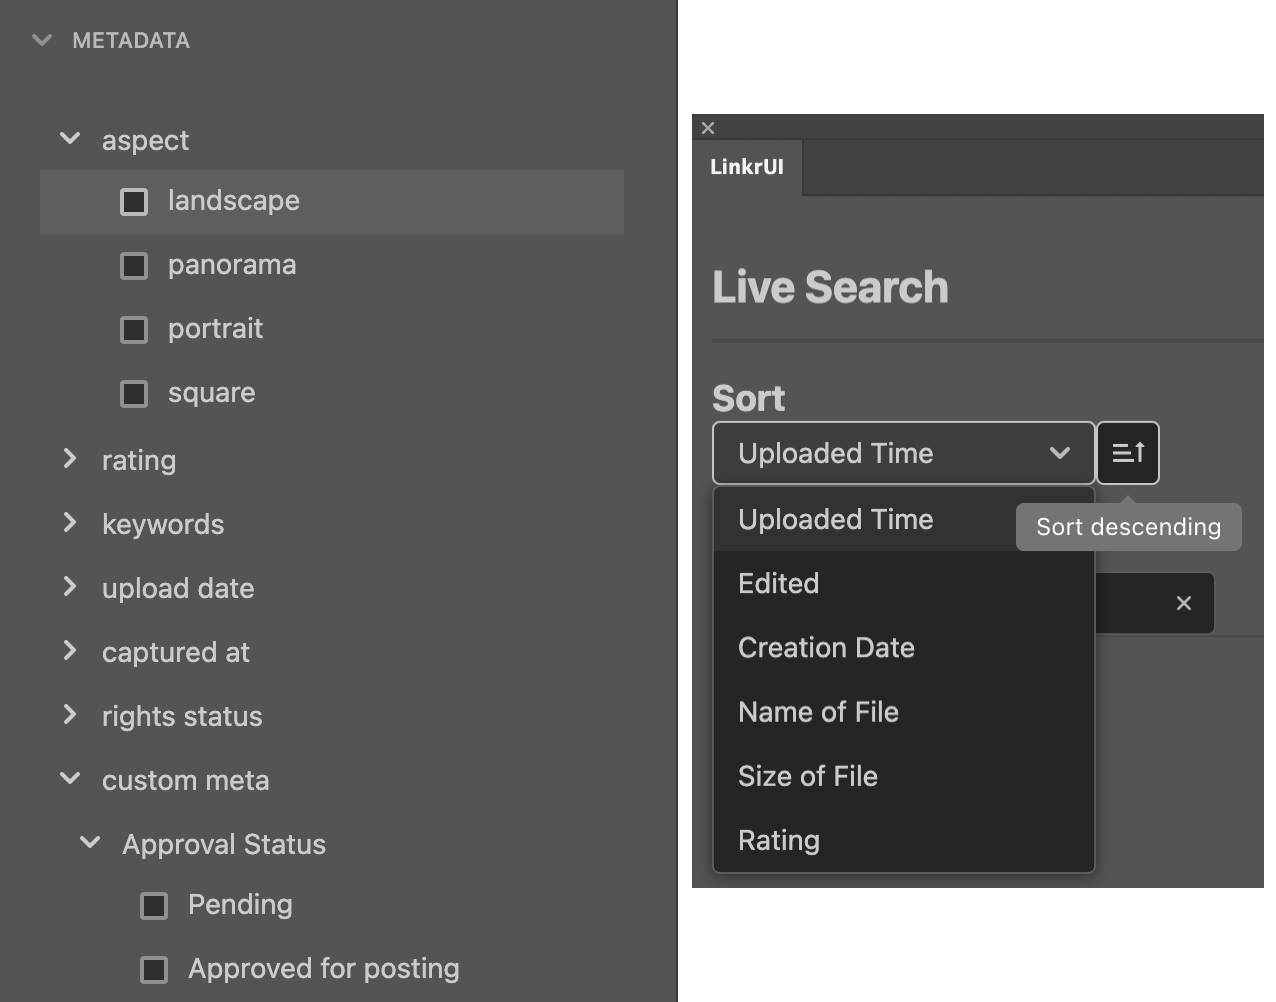Enable Approved for posting checkbox
The height and width of the screenshot is (1002, 1276).
click(x=154, y=969)
